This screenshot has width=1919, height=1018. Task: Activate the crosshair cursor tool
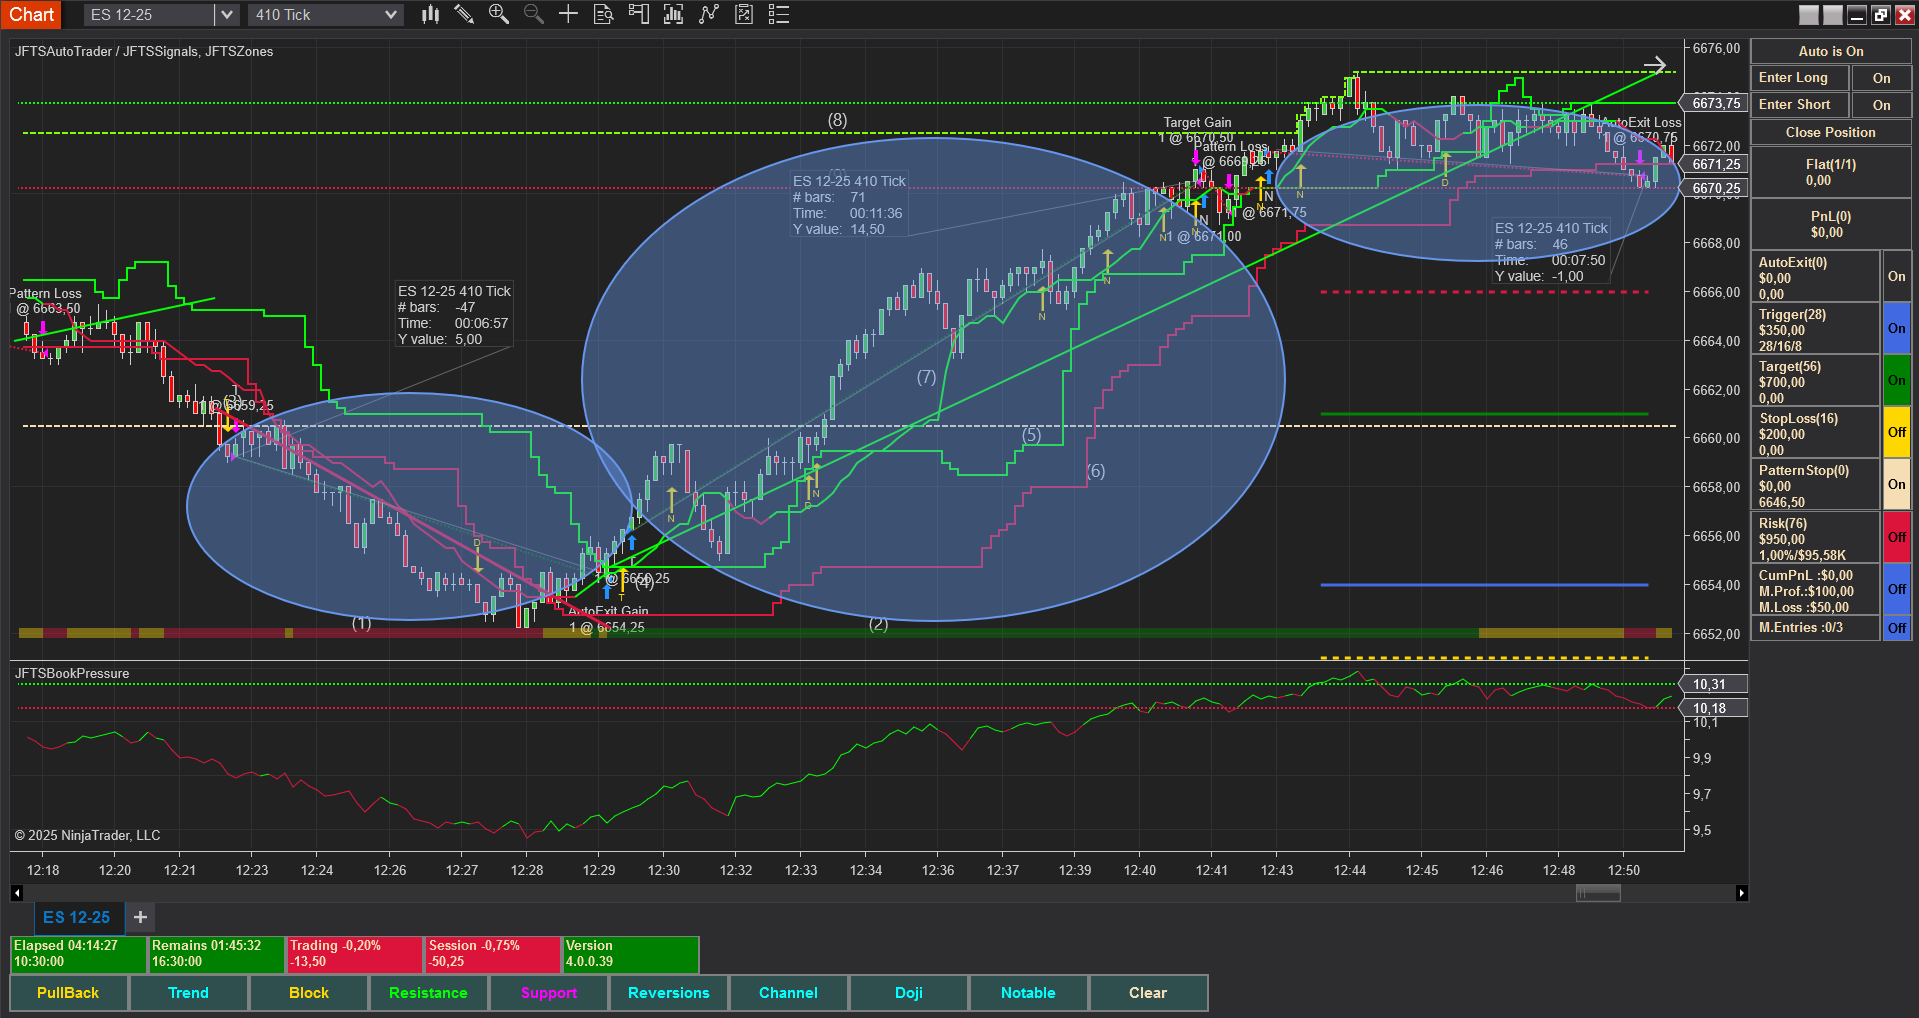coord(568,14)
